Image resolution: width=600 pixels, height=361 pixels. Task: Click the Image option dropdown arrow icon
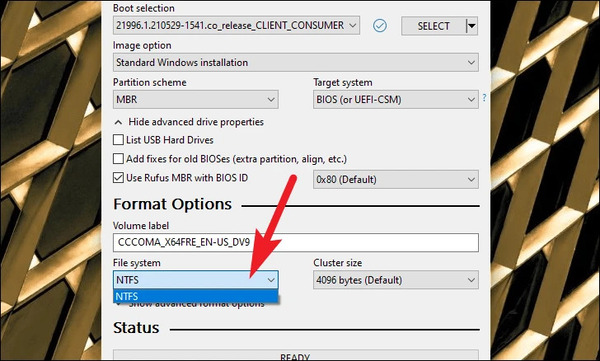tap(471, 62)
